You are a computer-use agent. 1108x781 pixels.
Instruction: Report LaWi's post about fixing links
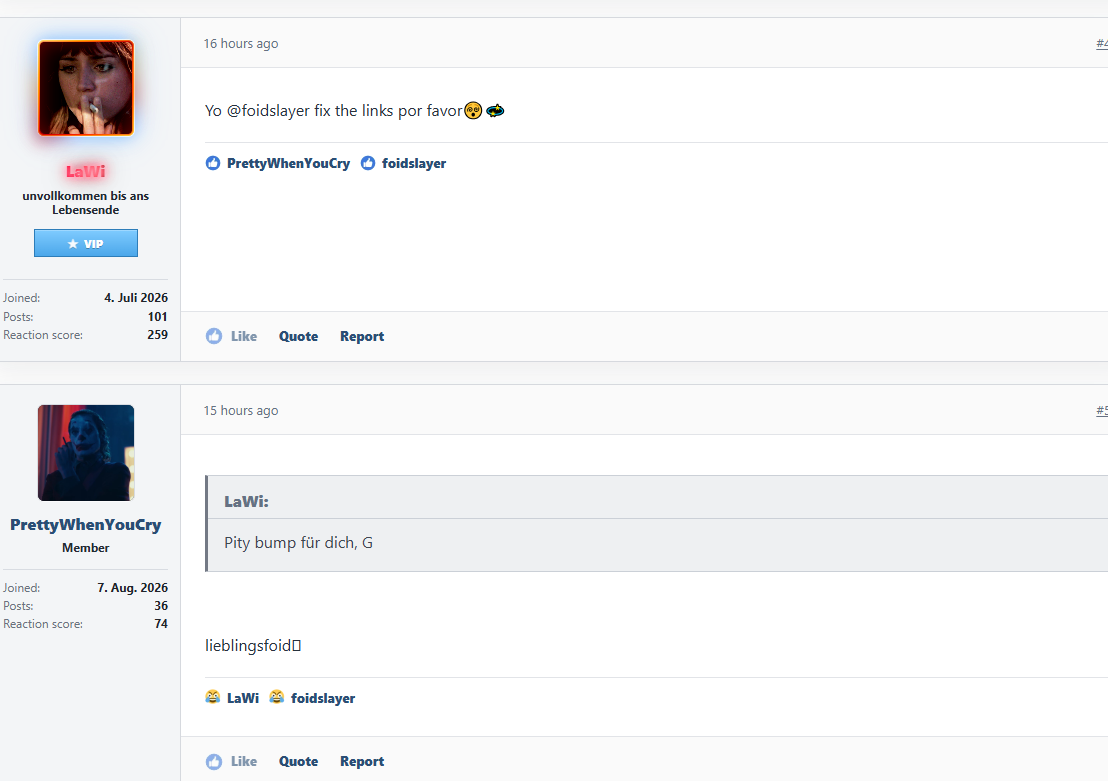(x=362, y=336)
